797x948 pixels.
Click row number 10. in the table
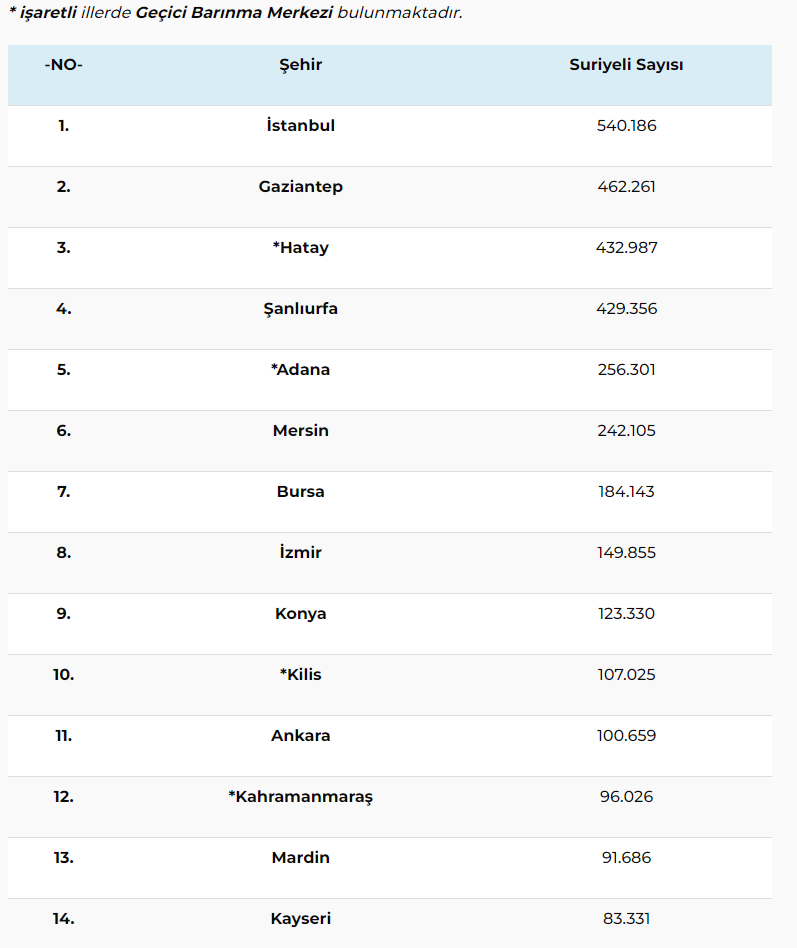[63, 674]
